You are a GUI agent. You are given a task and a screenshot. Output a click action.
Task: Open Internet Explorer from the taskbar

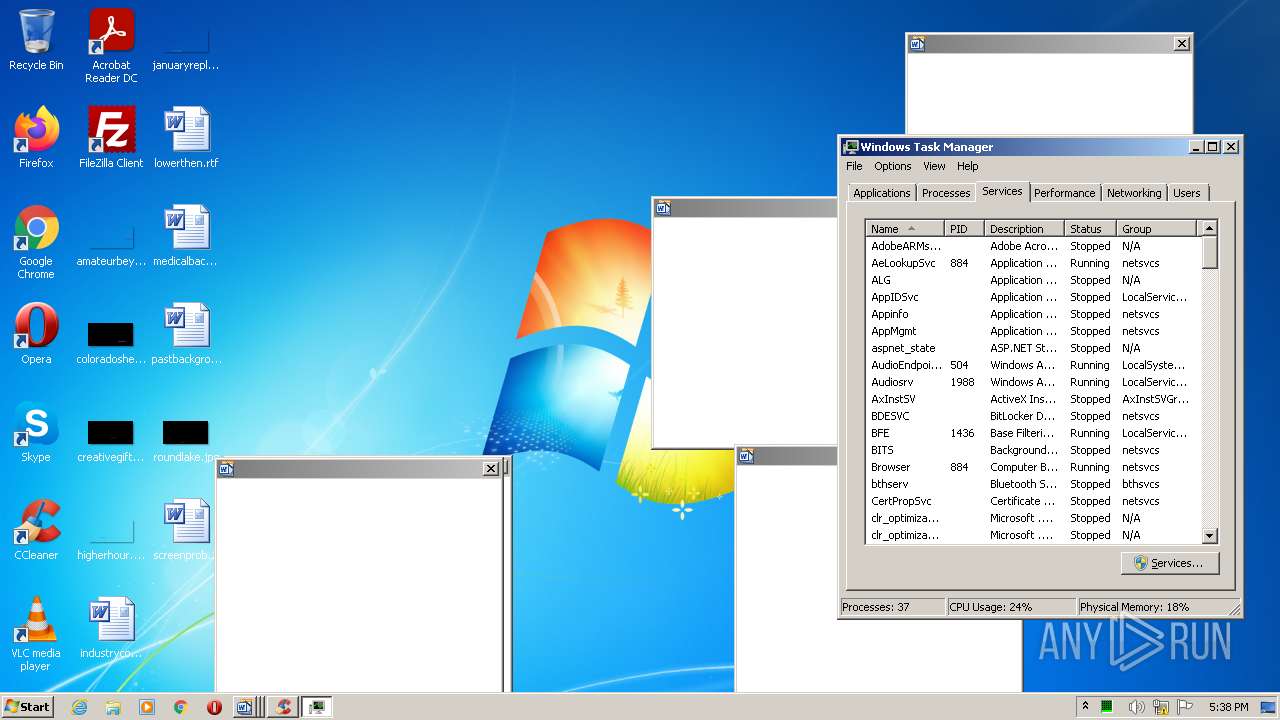[79, 707]
